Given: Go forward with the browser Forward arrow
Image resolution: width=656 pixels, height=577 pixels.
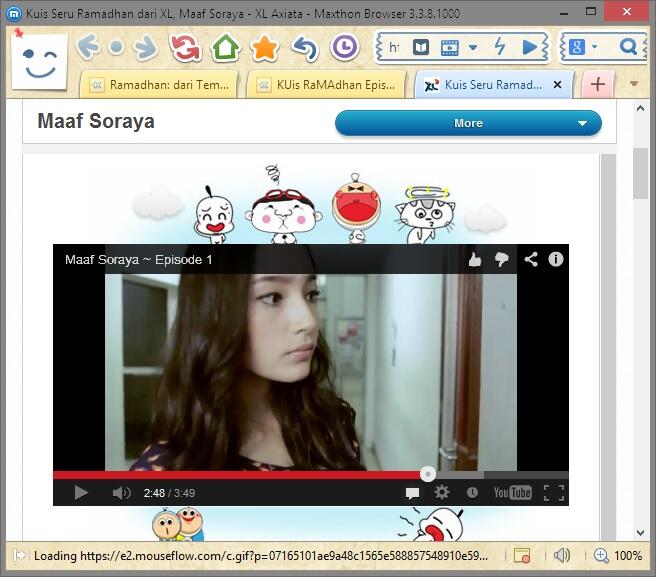Looking at the screenshot, I should [146, 47].
